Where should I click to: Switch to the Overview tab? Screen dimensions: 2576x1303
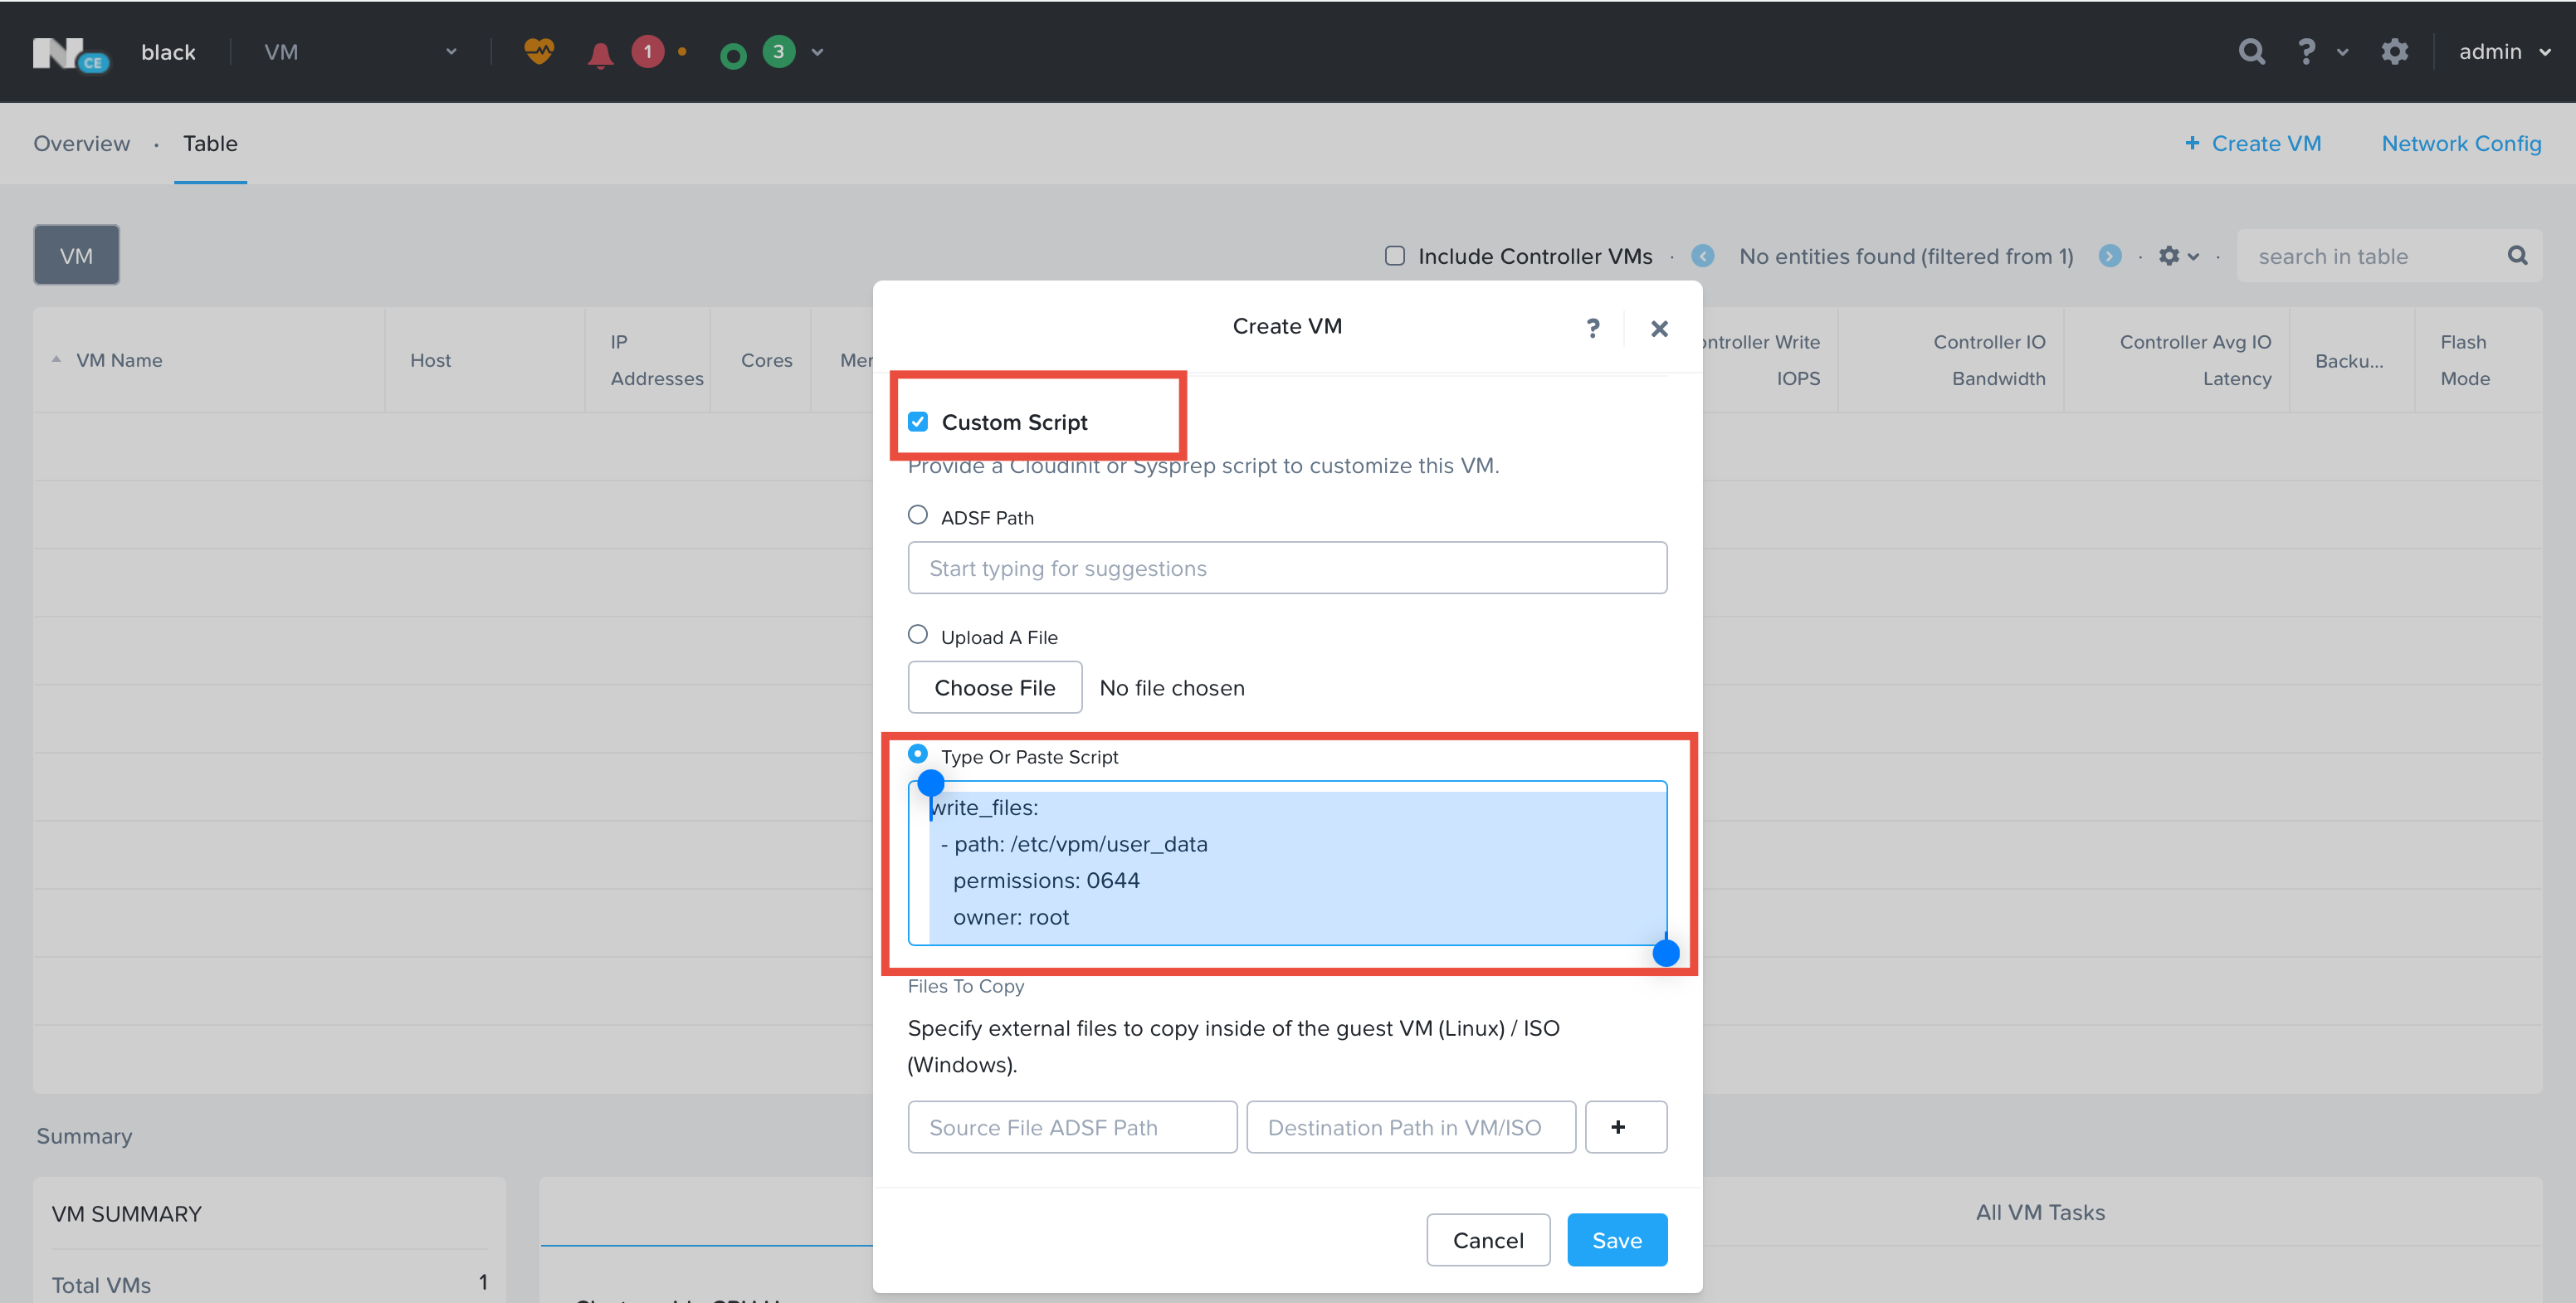[81, 143]
